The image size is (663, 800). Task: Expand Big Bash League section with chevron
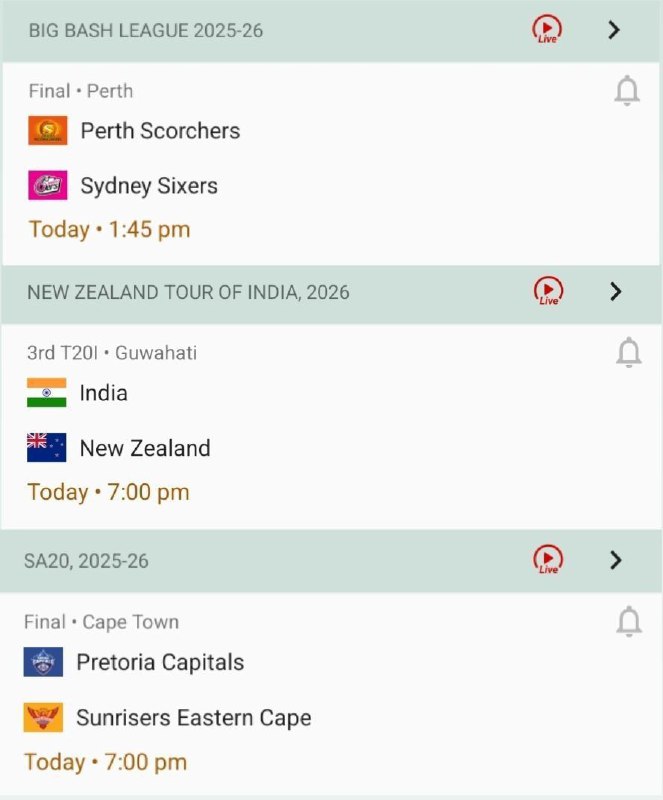(x=615, y=30)
